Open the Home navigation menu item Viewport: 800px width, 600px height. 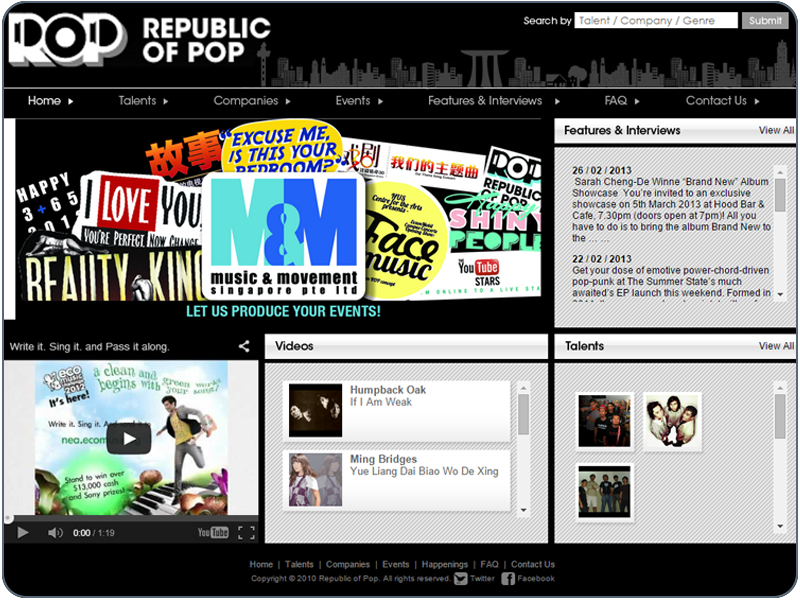(x=44, y=101)
